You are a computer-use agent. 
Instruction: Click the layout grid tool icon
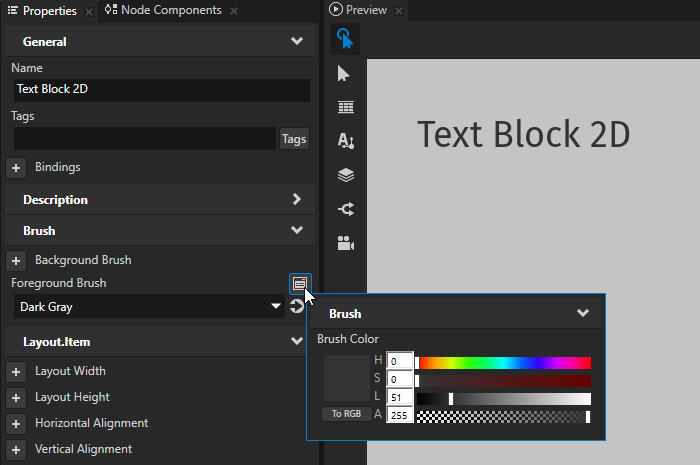[x=345, y=107]
